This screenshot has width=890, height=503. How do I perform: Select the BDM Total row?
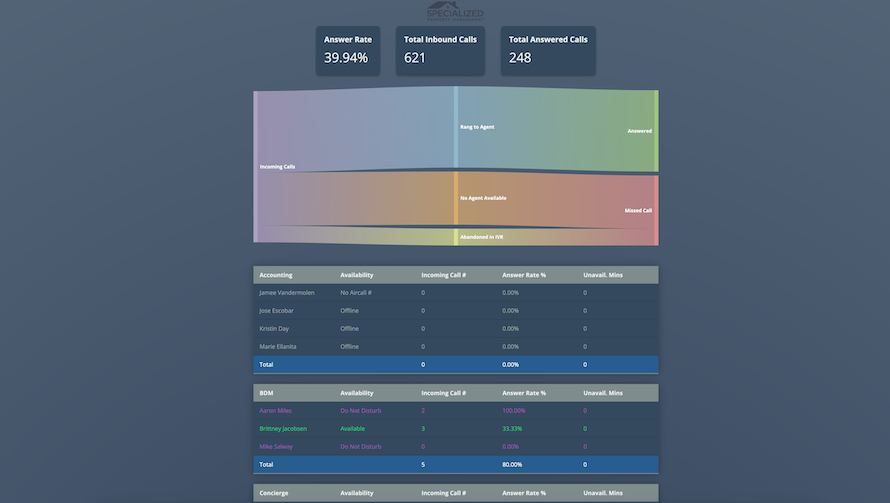click(x=456, y=465)
